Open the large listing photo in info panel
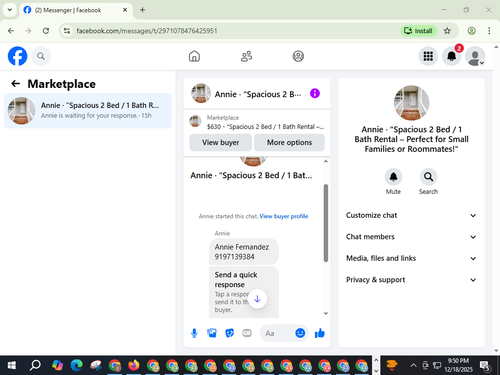 411,103
